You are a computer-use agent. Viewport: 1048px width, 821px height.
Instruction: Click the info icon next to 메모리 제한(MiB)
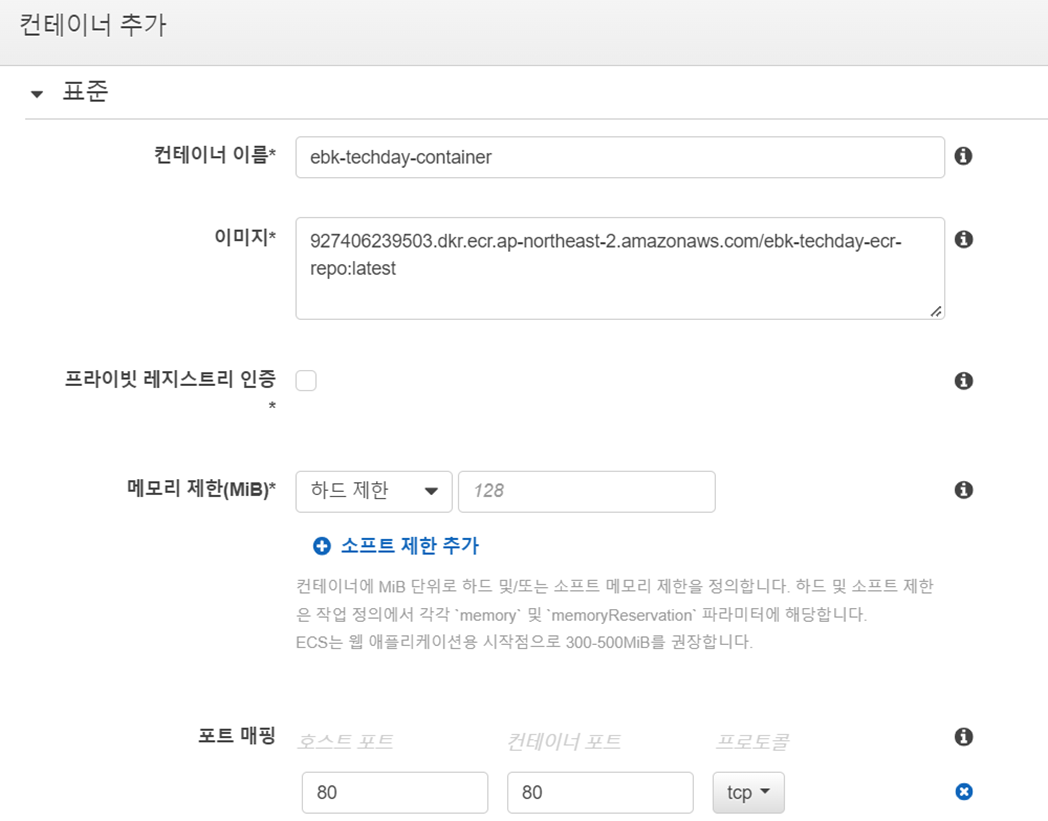coord(963,490)
